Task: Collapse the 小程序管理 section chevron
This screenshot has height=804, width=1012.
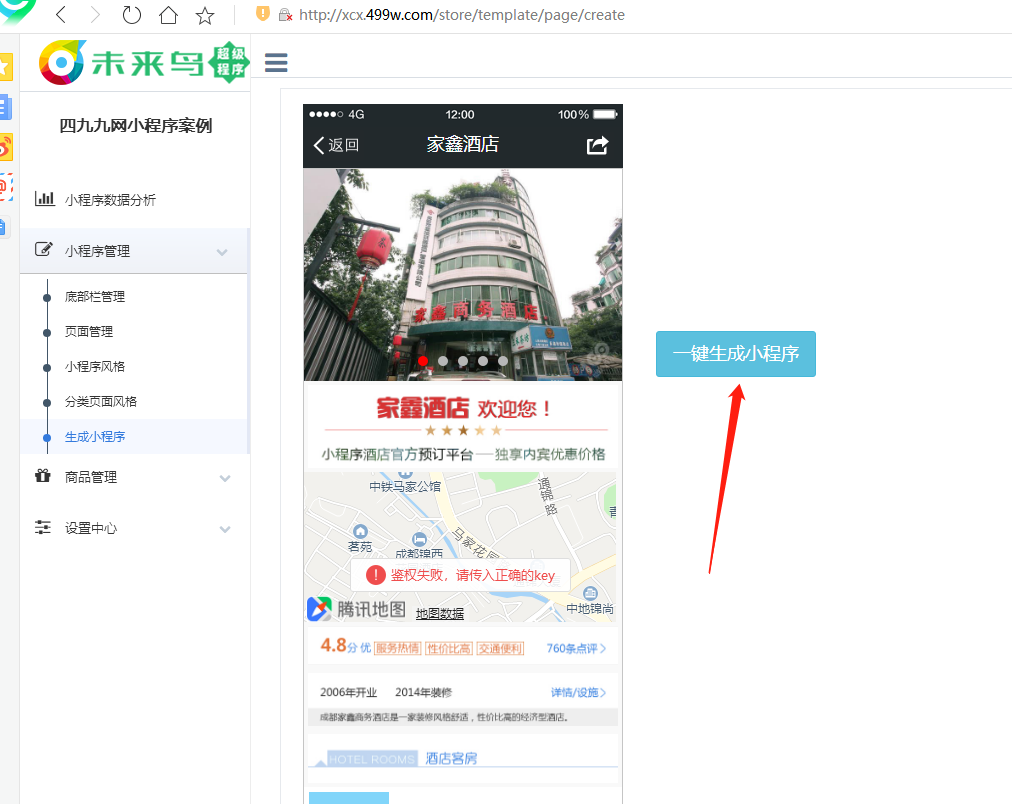Action: pos(222,252)
